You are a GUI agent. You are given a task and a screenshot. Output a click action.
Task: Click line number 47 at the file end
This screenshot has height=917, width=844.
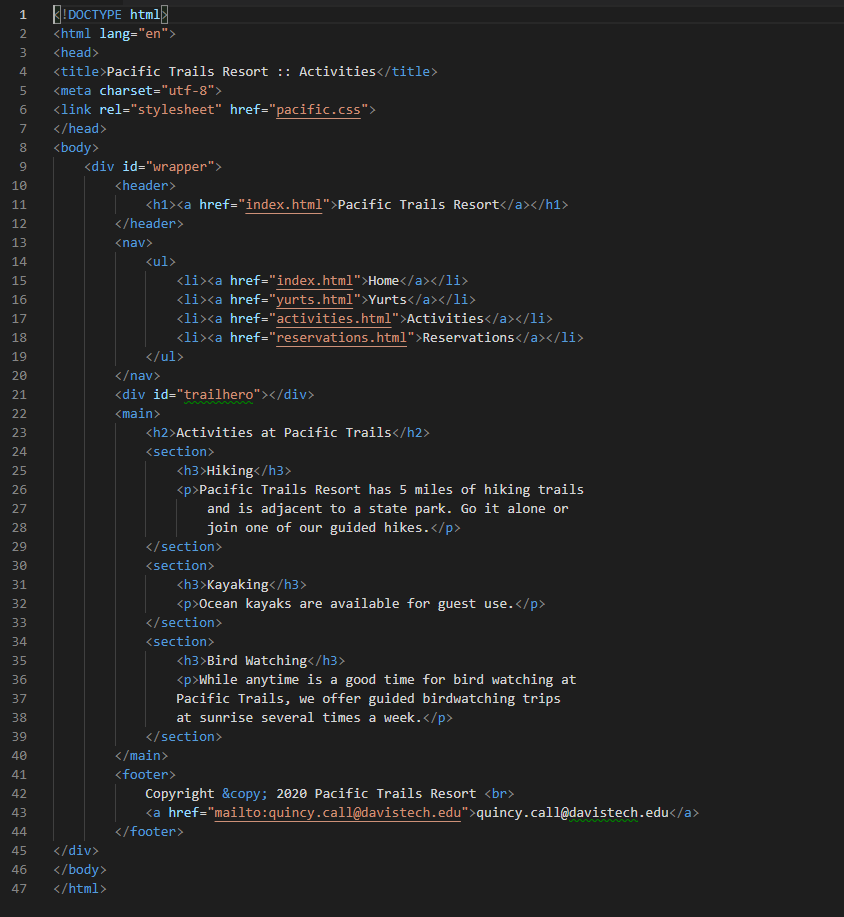tap(20, 889)
